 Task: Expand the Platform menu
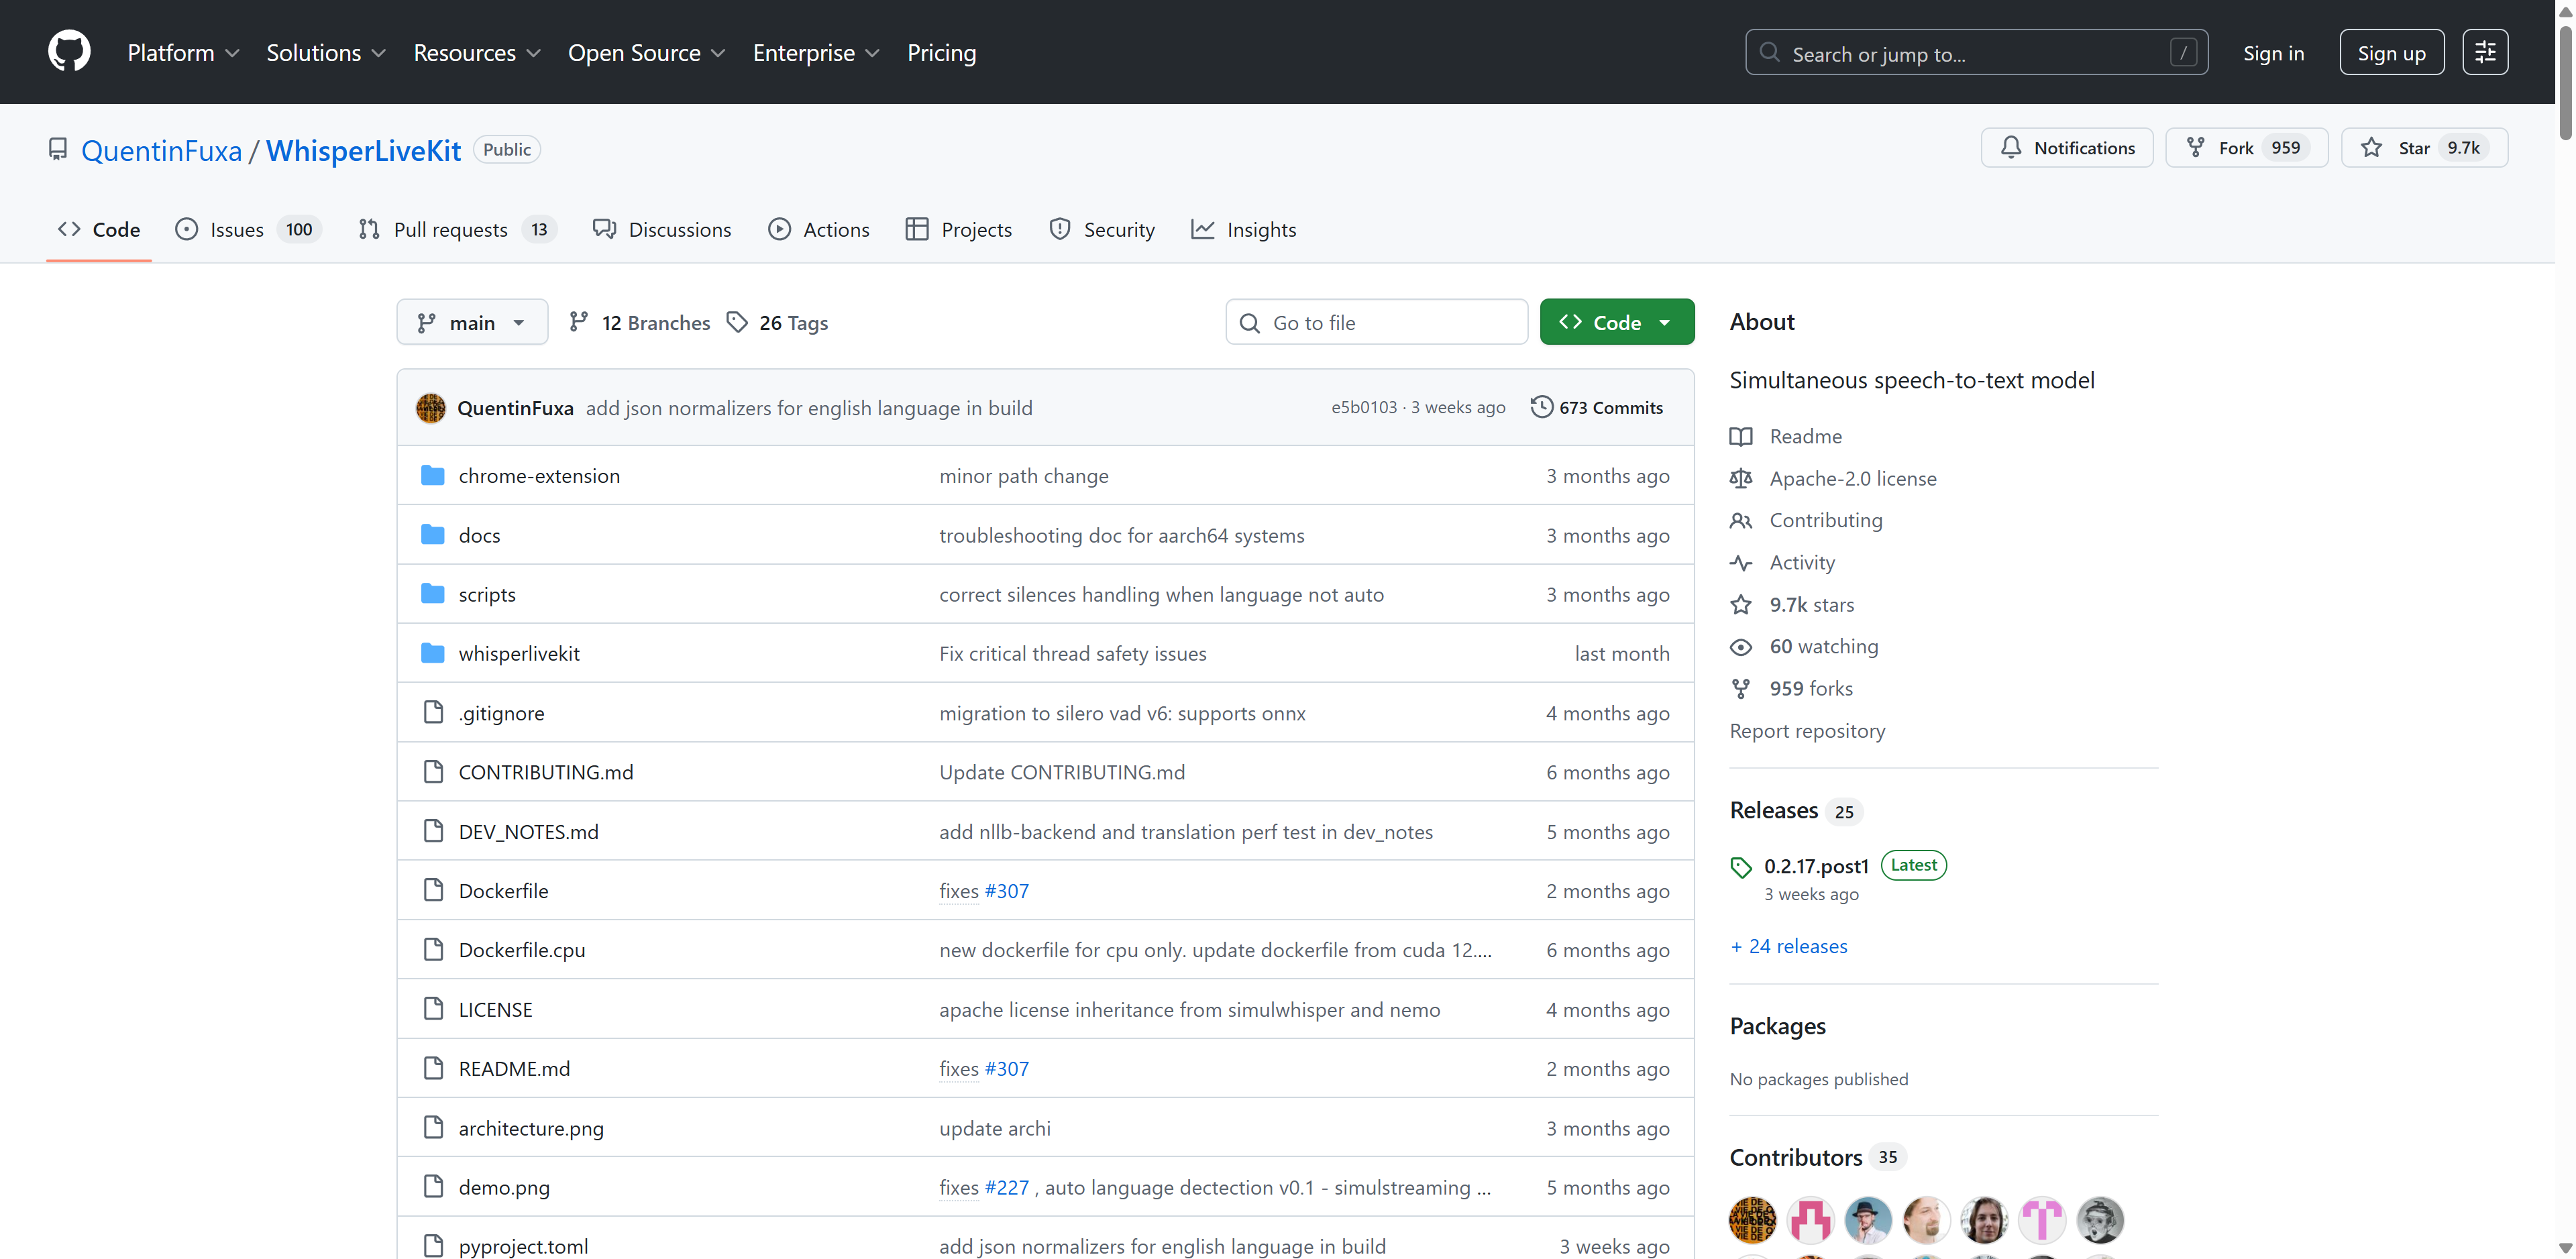[x=183, y=52]
